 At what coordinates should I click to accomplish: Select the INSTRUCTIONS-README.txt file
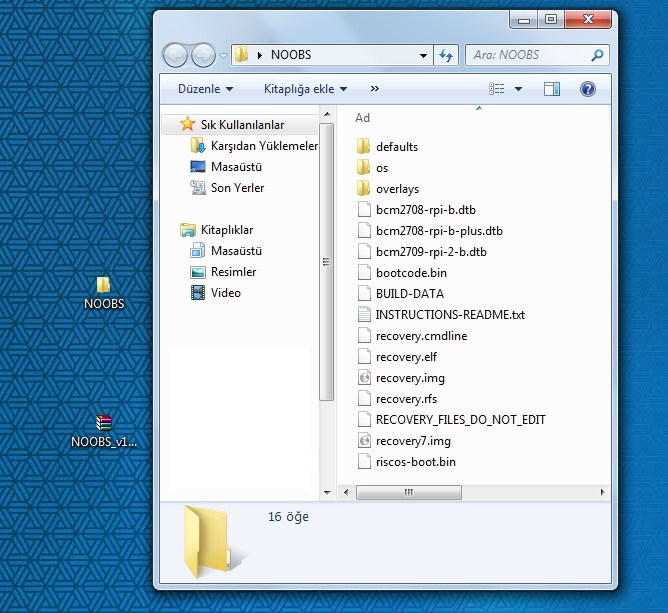pyautogui.click(x=441, y=315)
